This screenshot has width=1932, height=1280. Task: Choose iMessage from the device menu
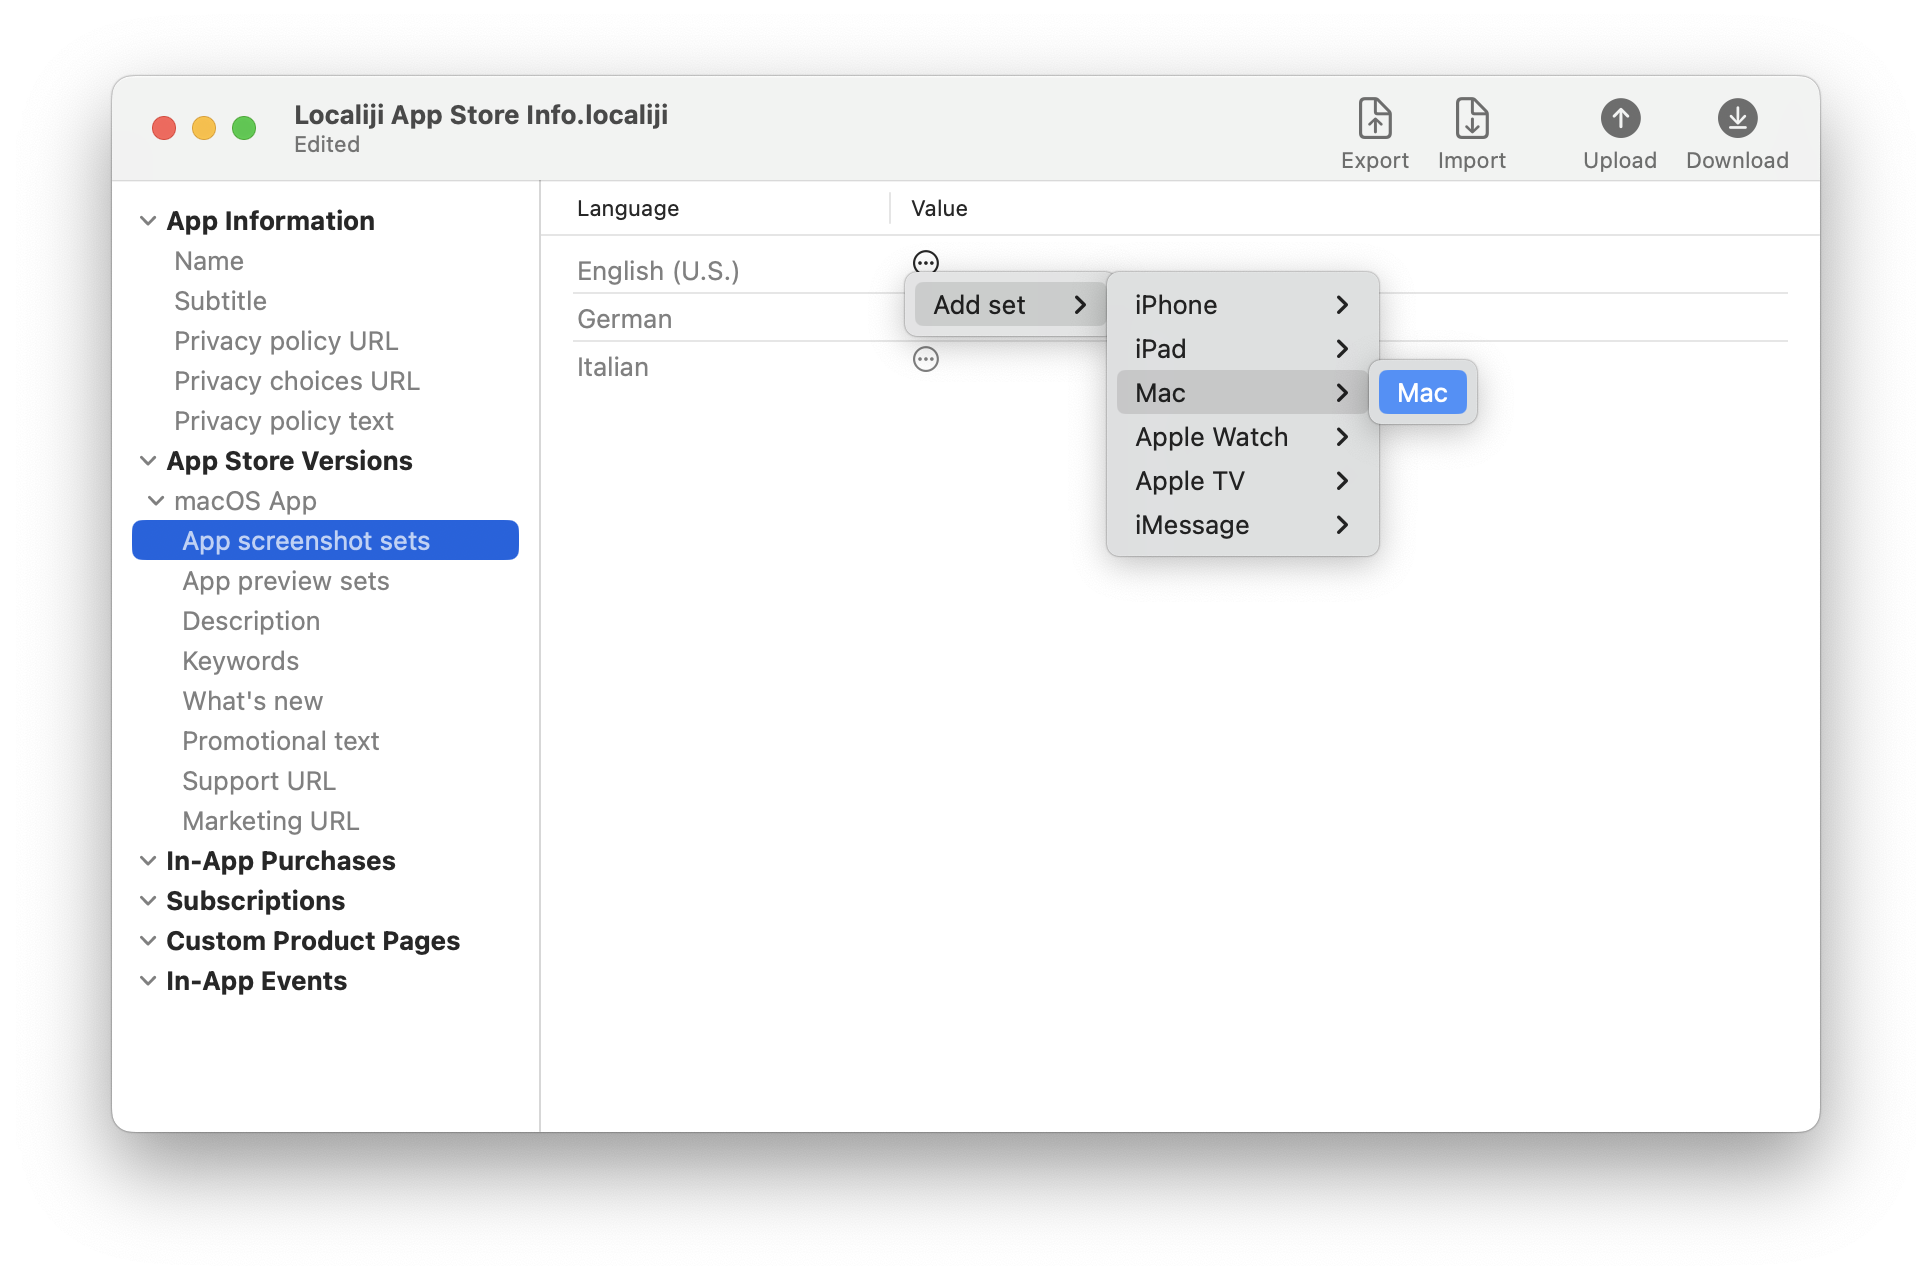point(1242,525)
